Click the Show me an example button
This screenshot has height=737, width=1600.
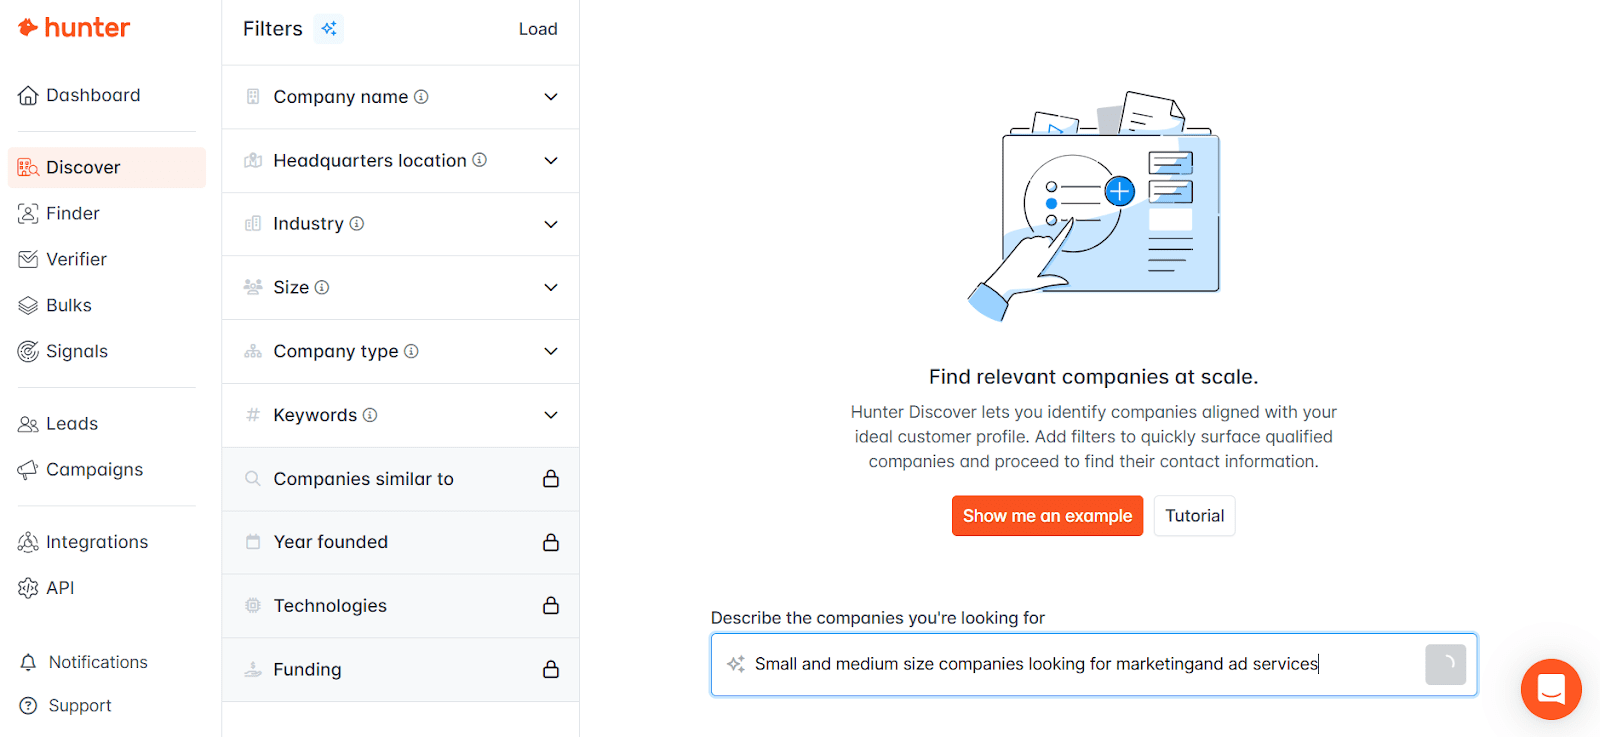[1047, 516]
